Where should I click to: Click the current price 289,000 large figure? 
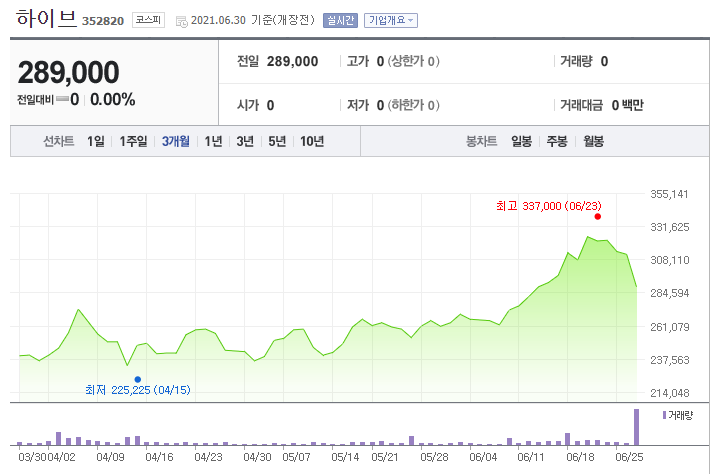tap(68, 72)
